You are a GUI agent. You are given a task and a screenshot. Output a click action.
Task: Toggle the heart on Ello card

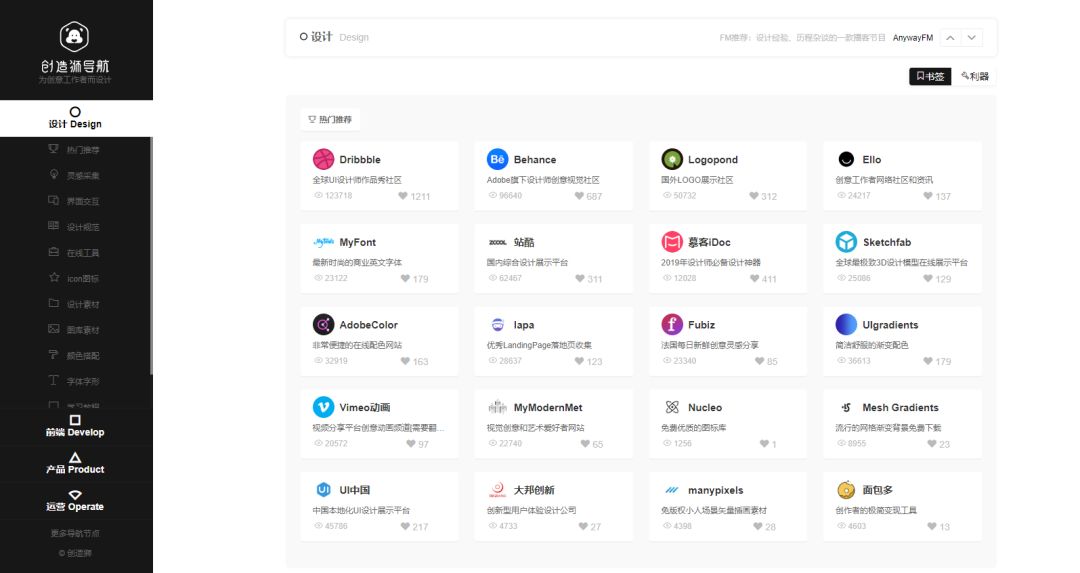[928, 196]
